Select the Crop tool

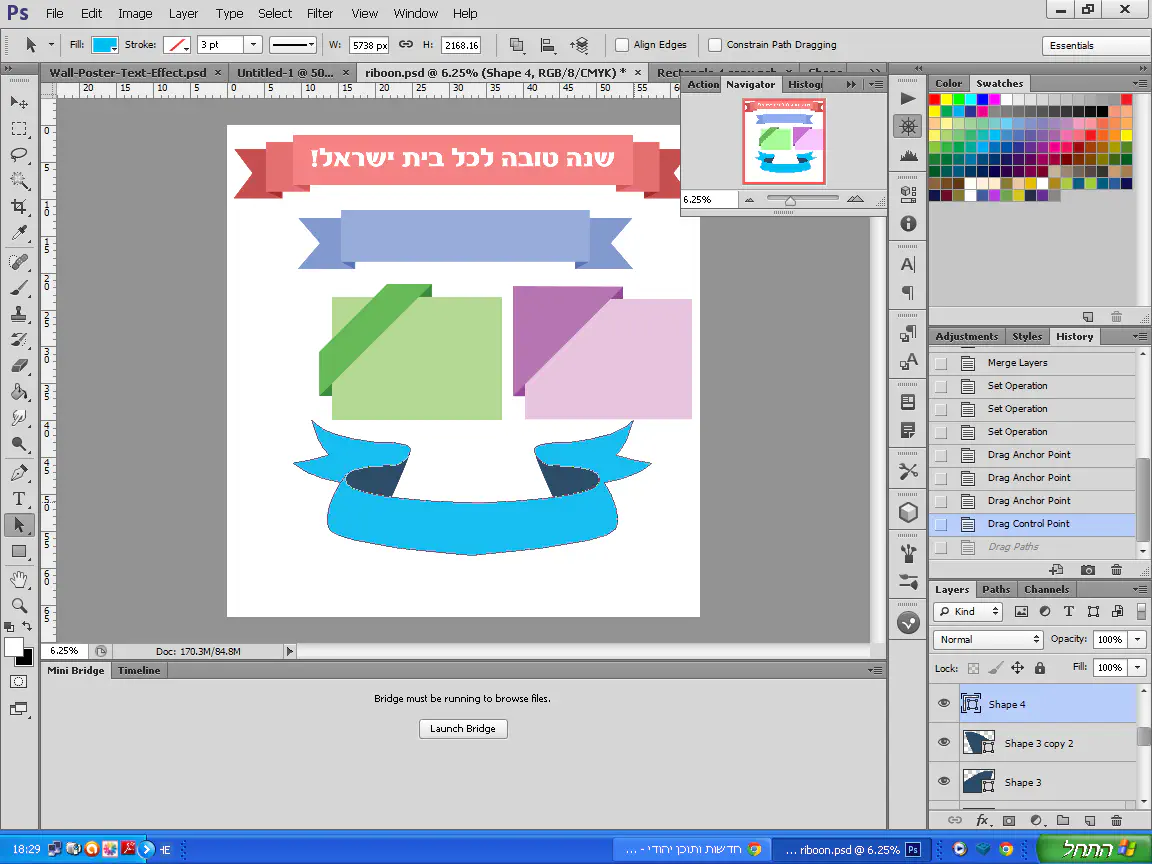click(x=19, y=207)
